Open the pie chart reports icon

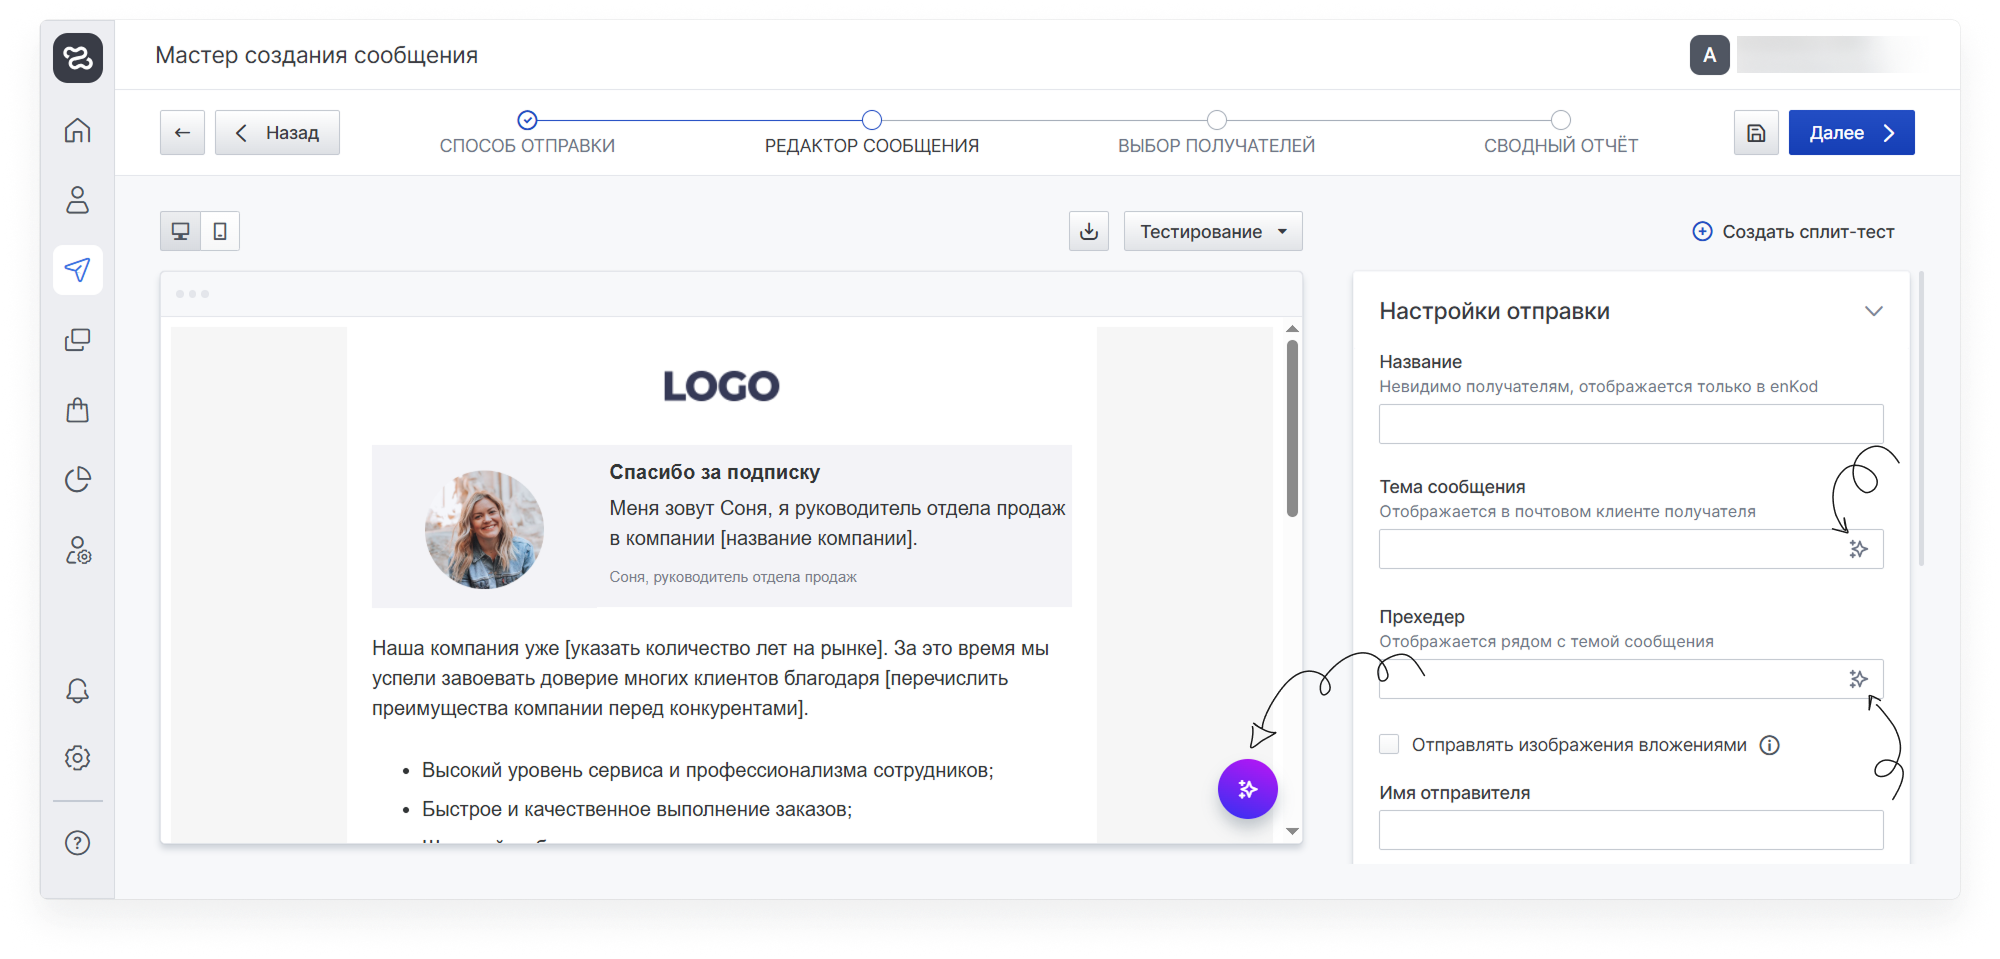77,480
